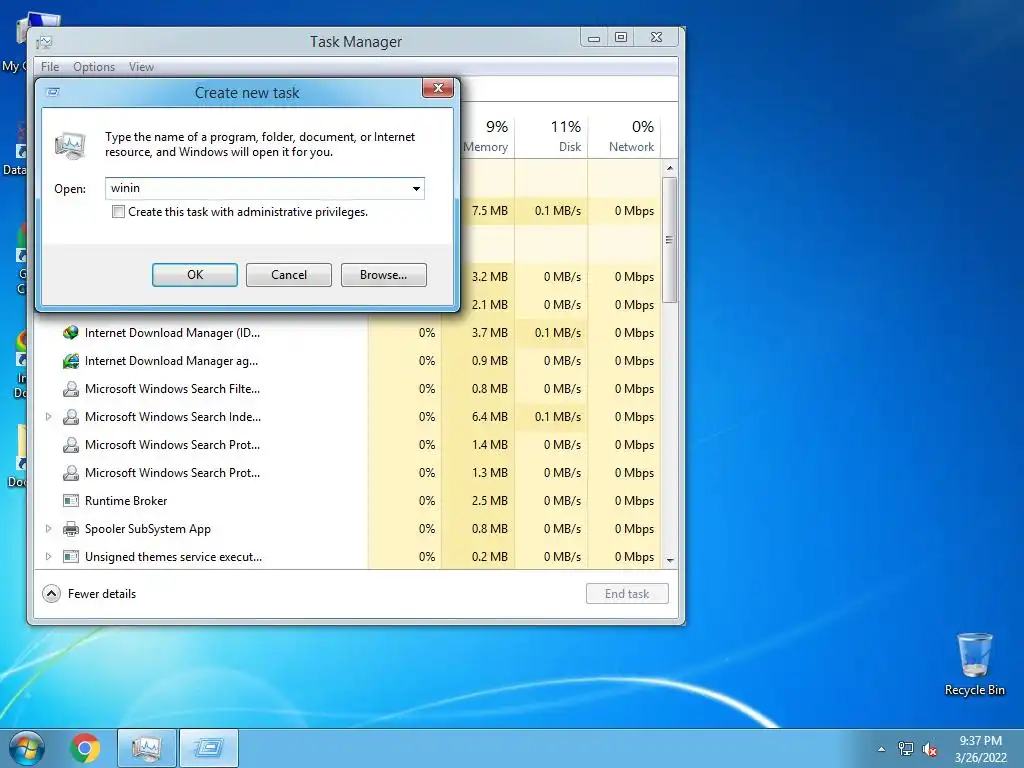1024x768 pixels.
Task: Collapse view with Fewer details
Action: point(89,594)
